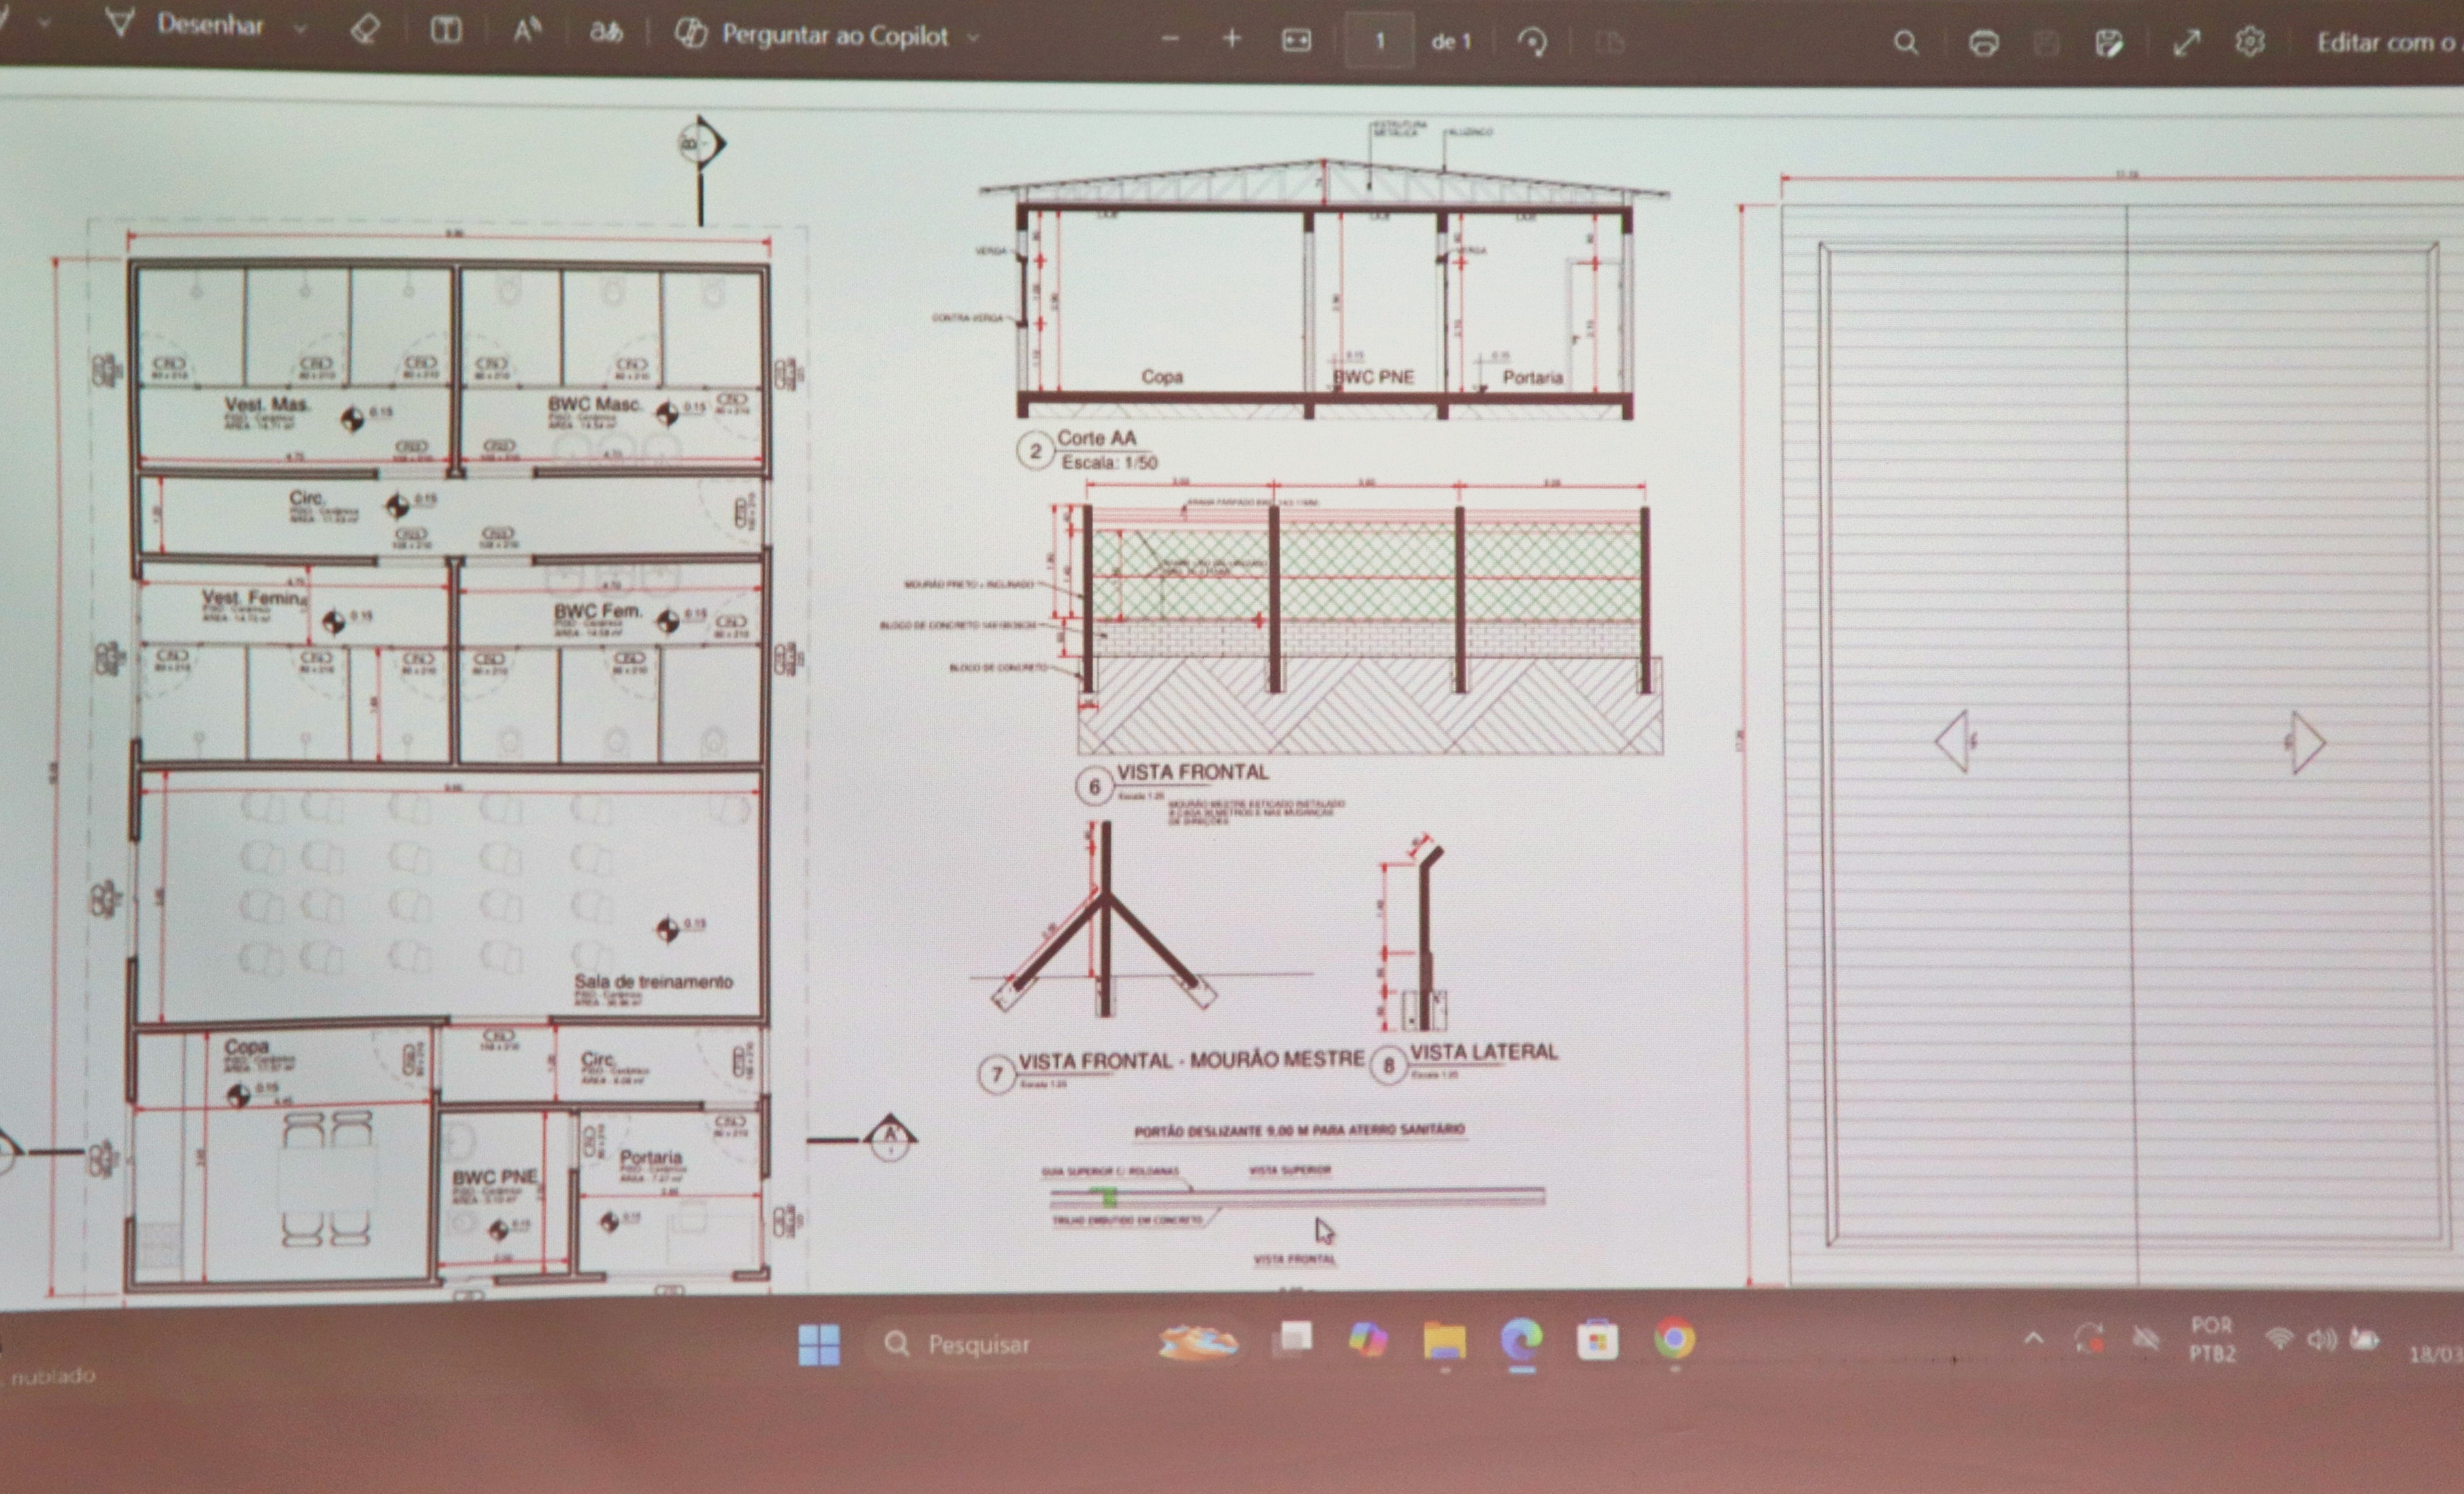Open PDF viewer settings gear
The height and width of the screenshot is (1494, 2464).
2250,43
